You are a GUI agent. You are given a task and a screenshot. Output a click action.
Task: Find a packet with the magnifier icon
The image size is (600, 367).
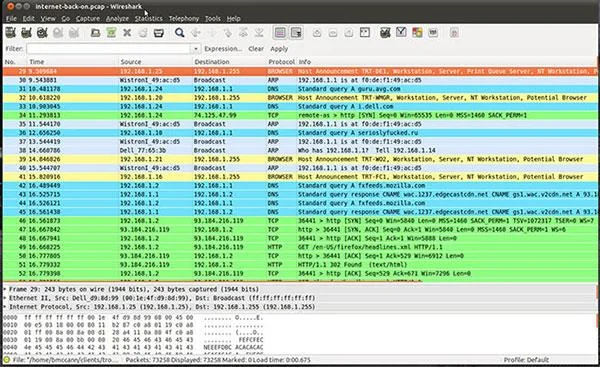(x=179, y=33)
